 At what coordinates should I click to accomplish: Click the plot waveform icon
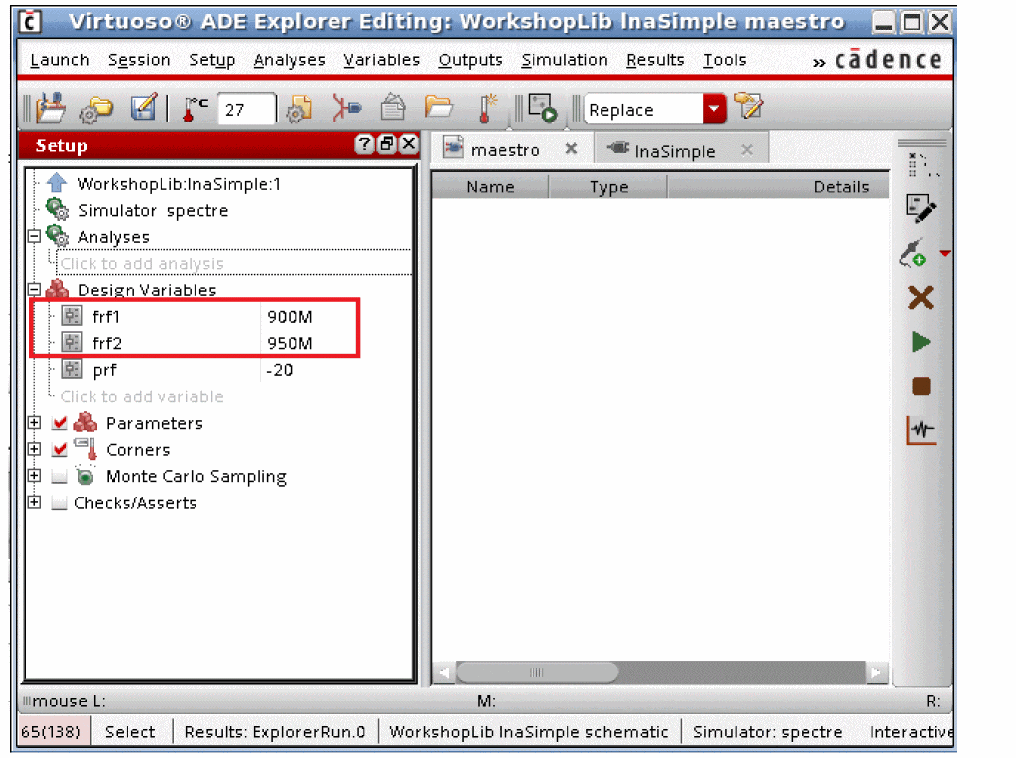(x=921, y=430)
